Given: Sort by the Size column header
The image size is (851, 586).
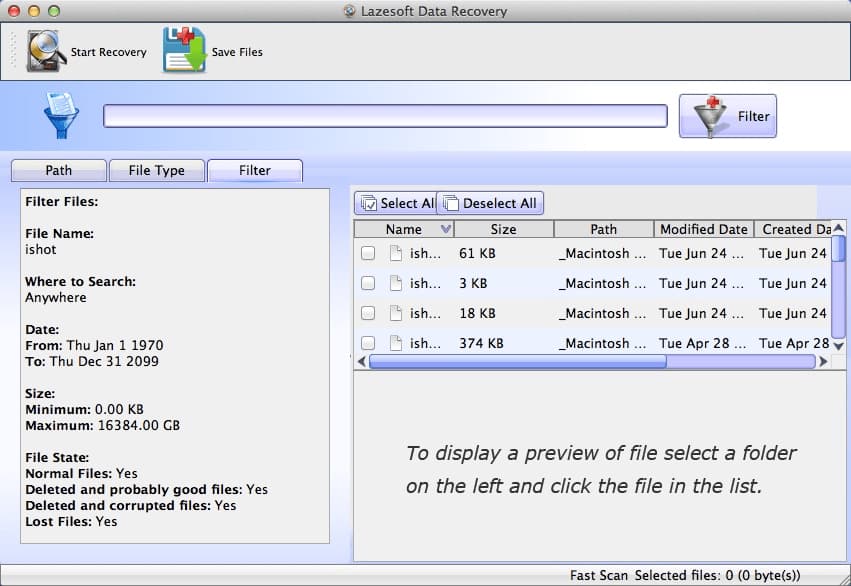Looking at the screenshot, I should [504, 229].
